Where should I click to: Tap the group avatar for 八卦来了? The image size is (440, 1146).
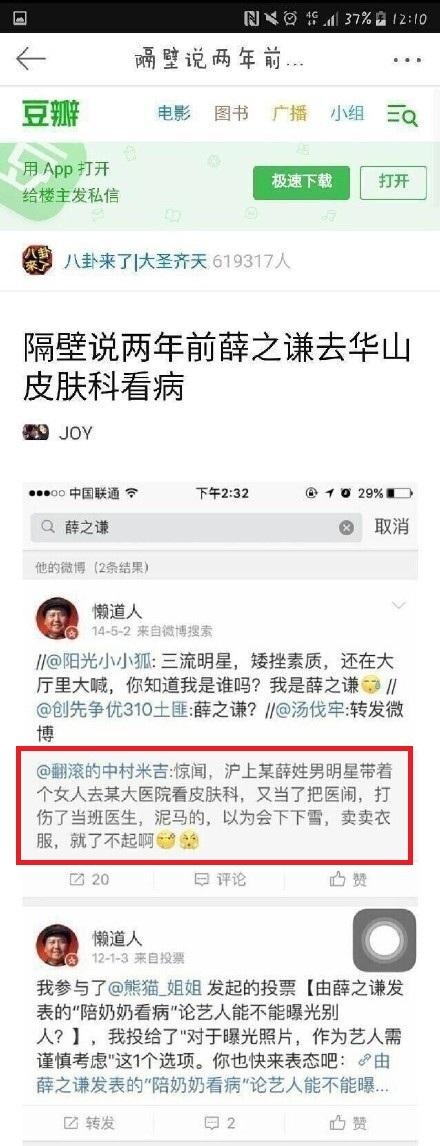[37, 260]
